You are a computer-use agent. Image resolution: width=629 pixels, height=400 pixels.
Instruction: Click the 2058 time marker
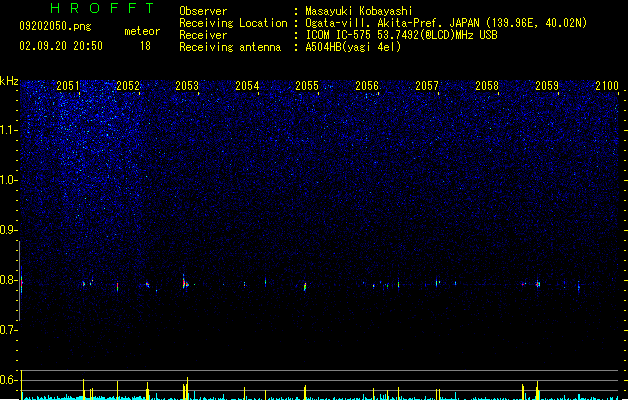(487, 86)
